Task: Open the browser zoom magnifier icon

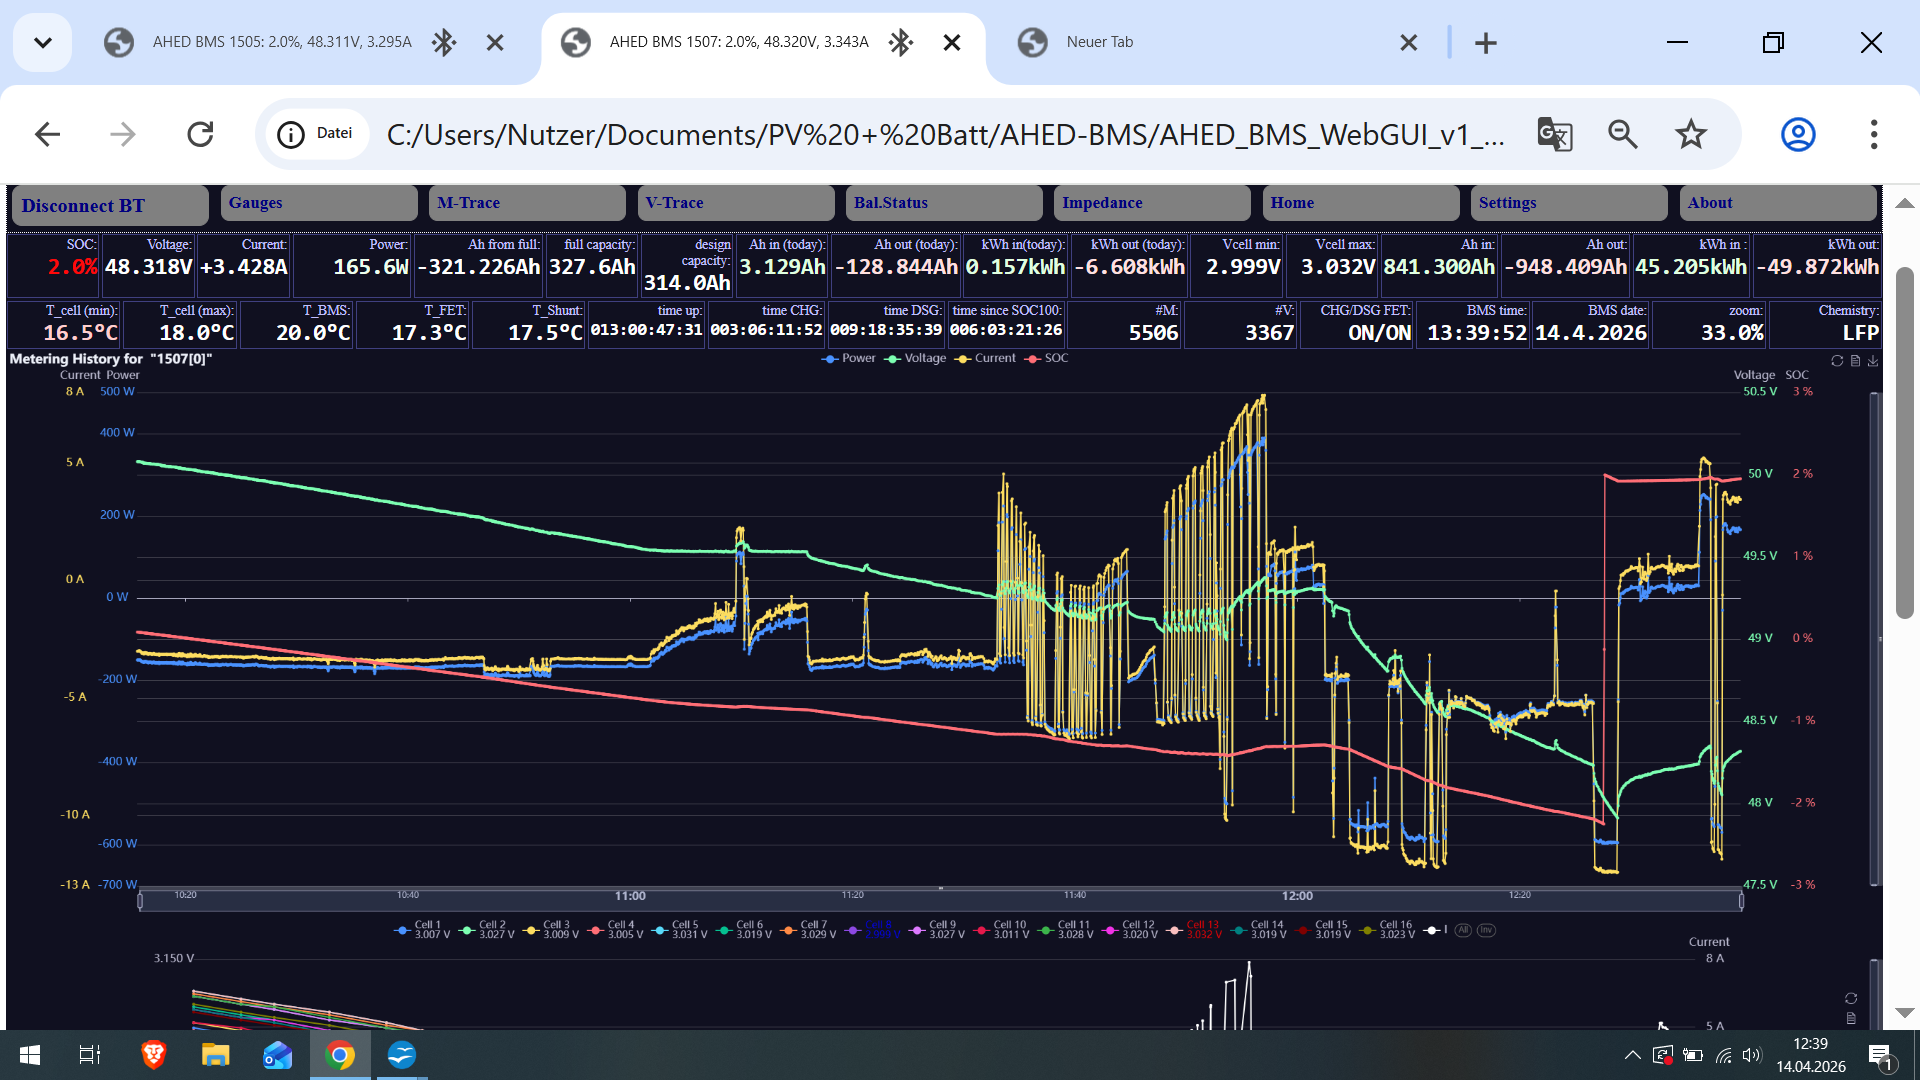Action: (x=1622, y=134)
